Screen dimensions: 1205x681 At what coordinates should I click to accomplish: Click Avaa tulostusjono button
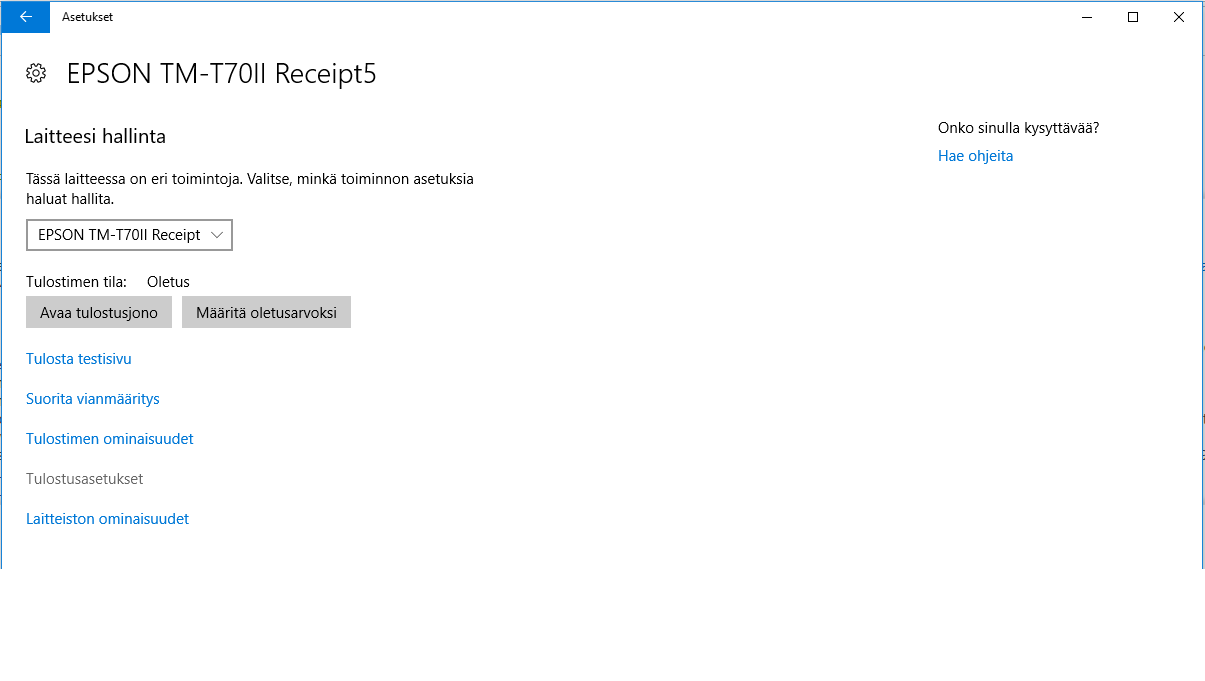point(99,312)
